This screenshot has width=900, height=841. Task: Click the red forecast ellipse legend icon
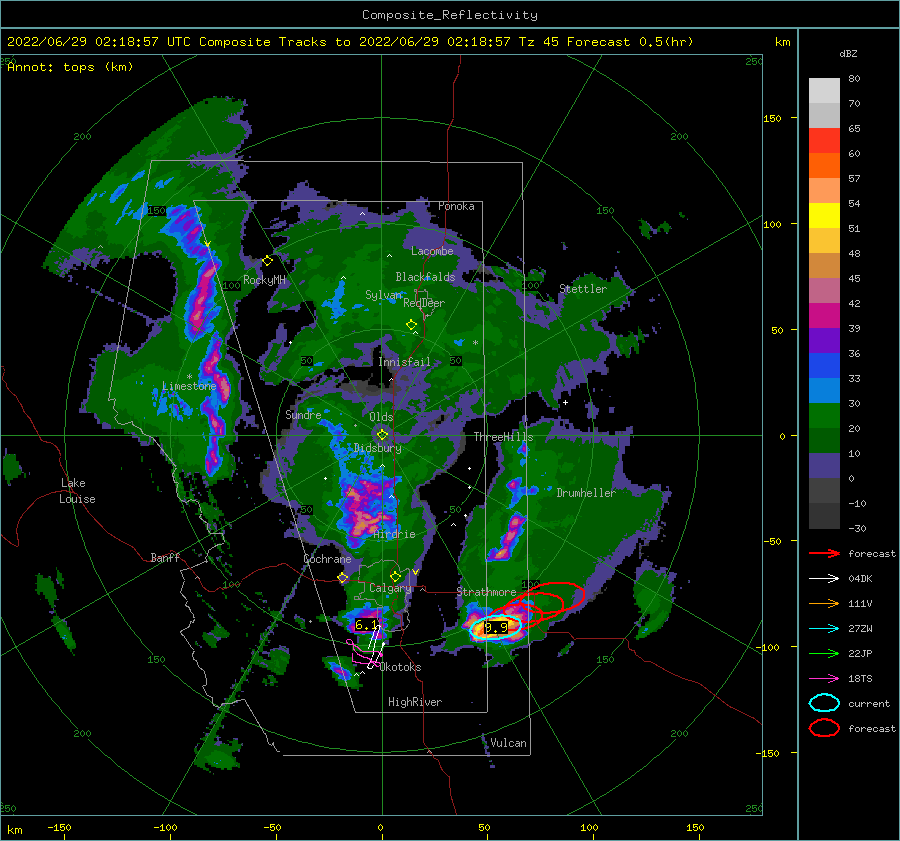point(824,728)
